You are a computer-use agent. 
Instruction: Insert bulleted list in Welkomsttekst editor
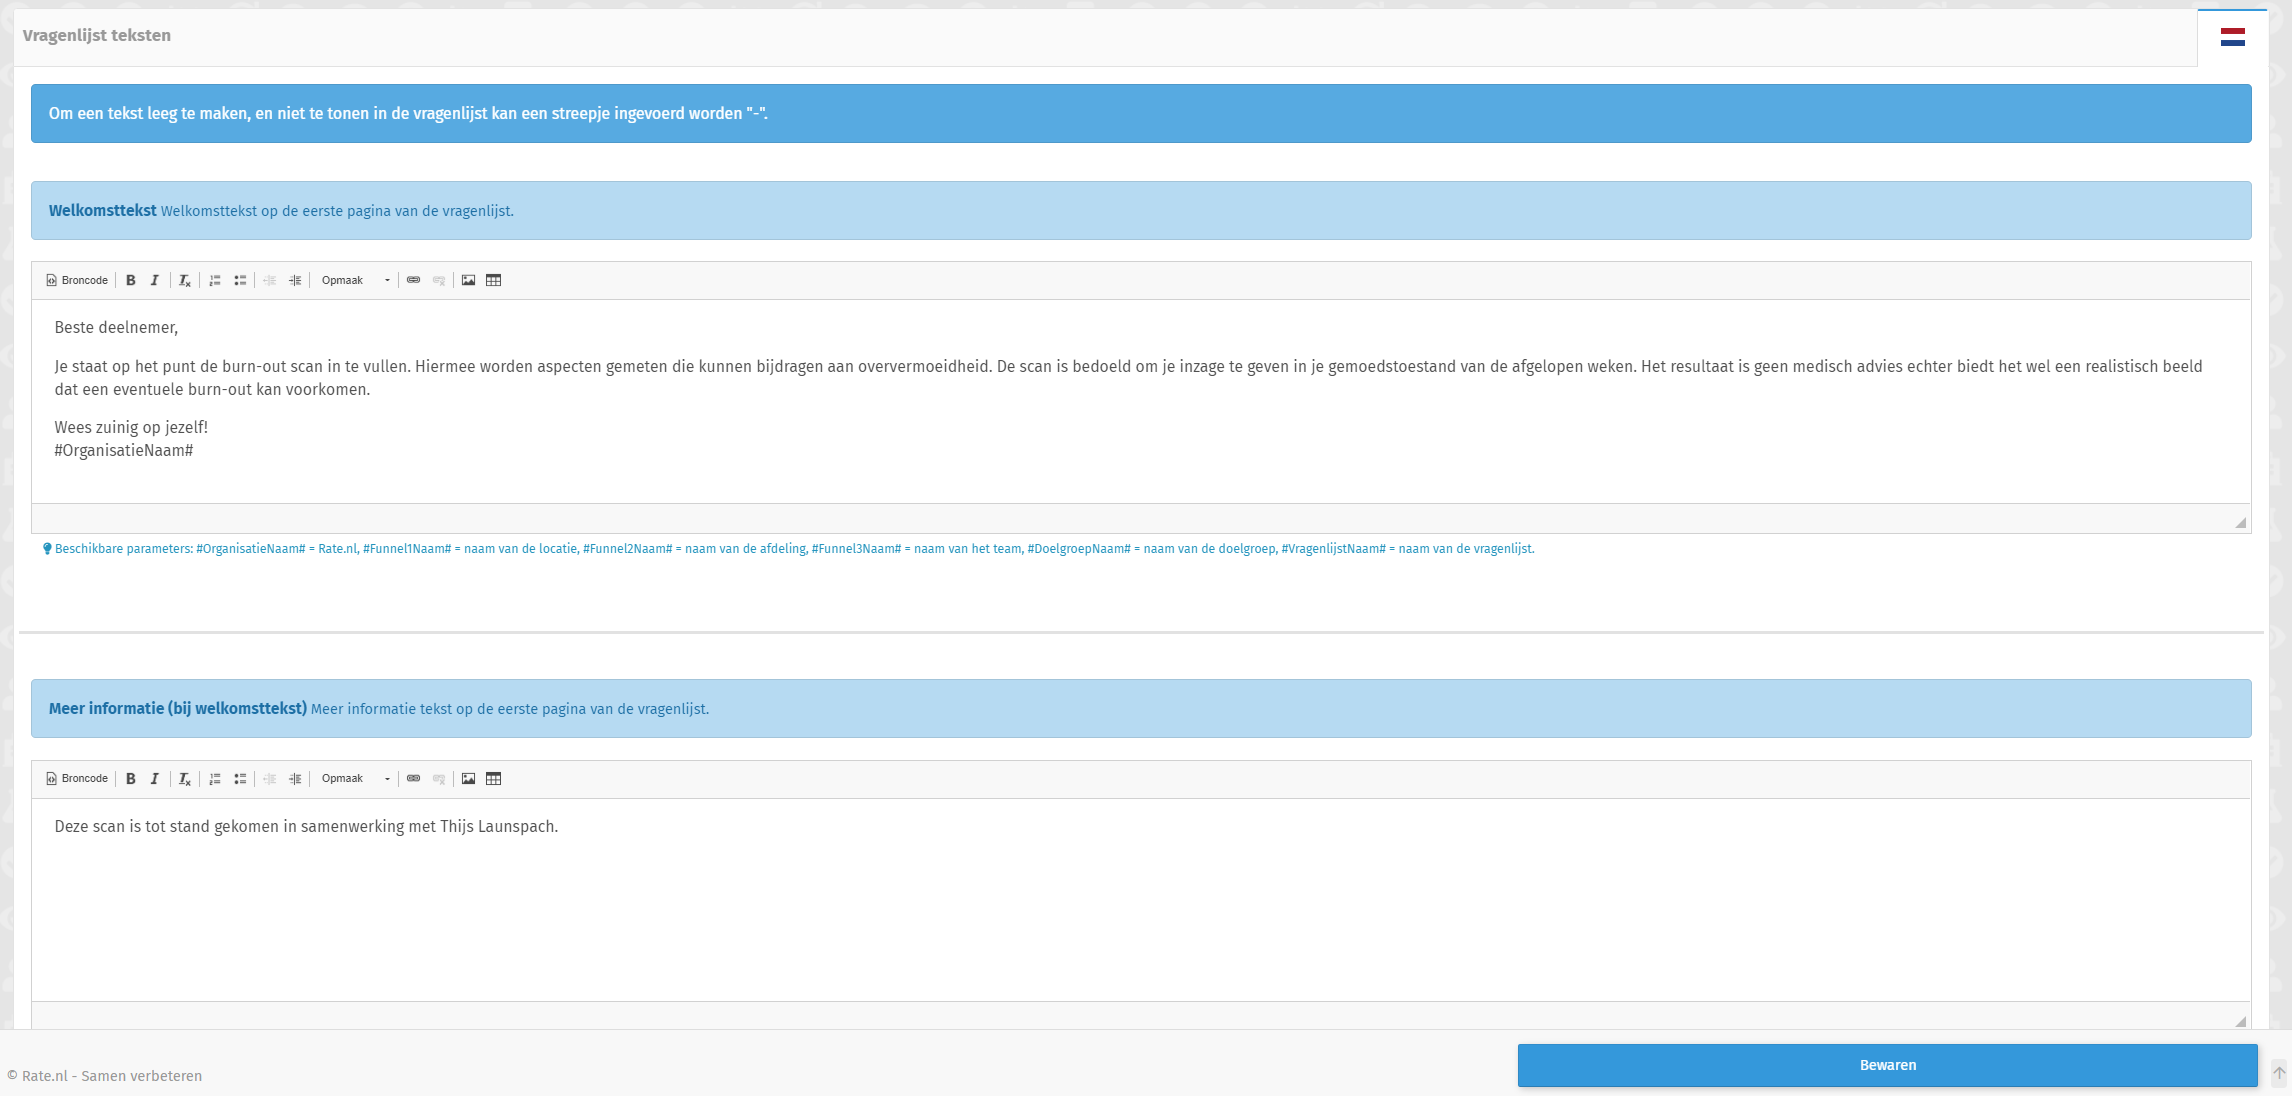tap(240, 280)
